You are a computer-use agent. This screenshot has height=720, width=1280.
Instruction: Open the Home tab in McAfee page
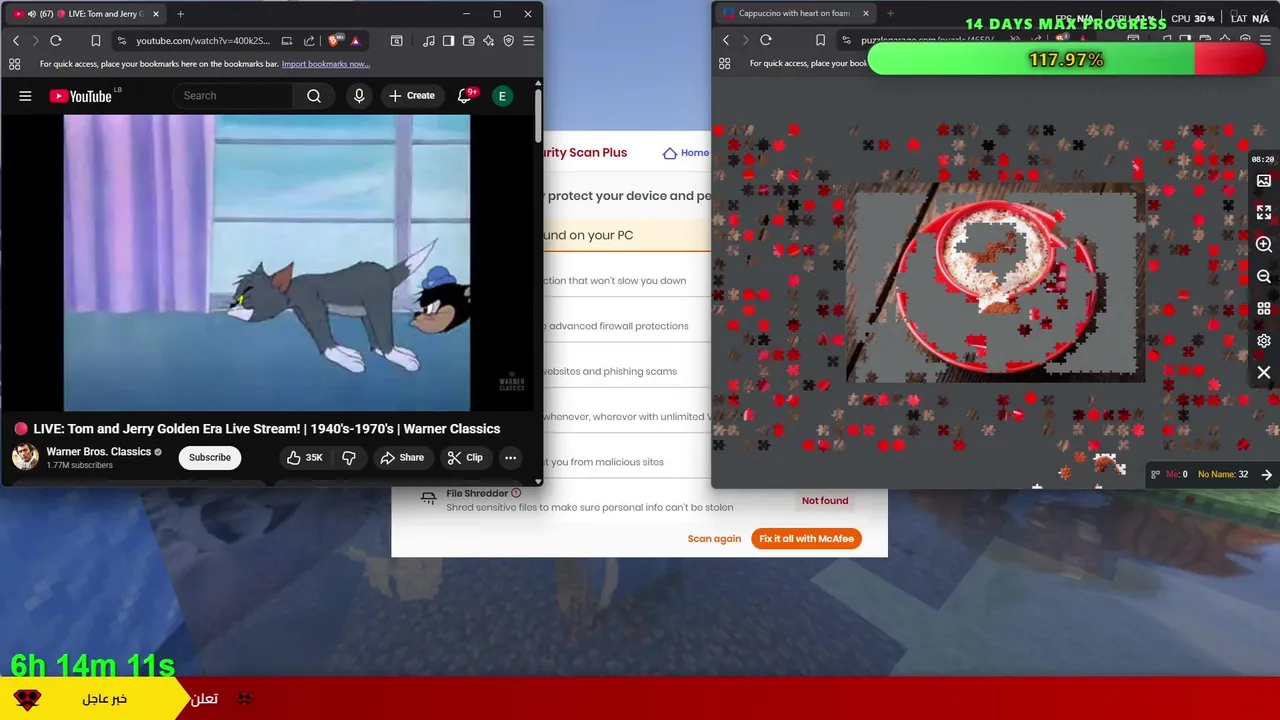(x=686, y=153)
